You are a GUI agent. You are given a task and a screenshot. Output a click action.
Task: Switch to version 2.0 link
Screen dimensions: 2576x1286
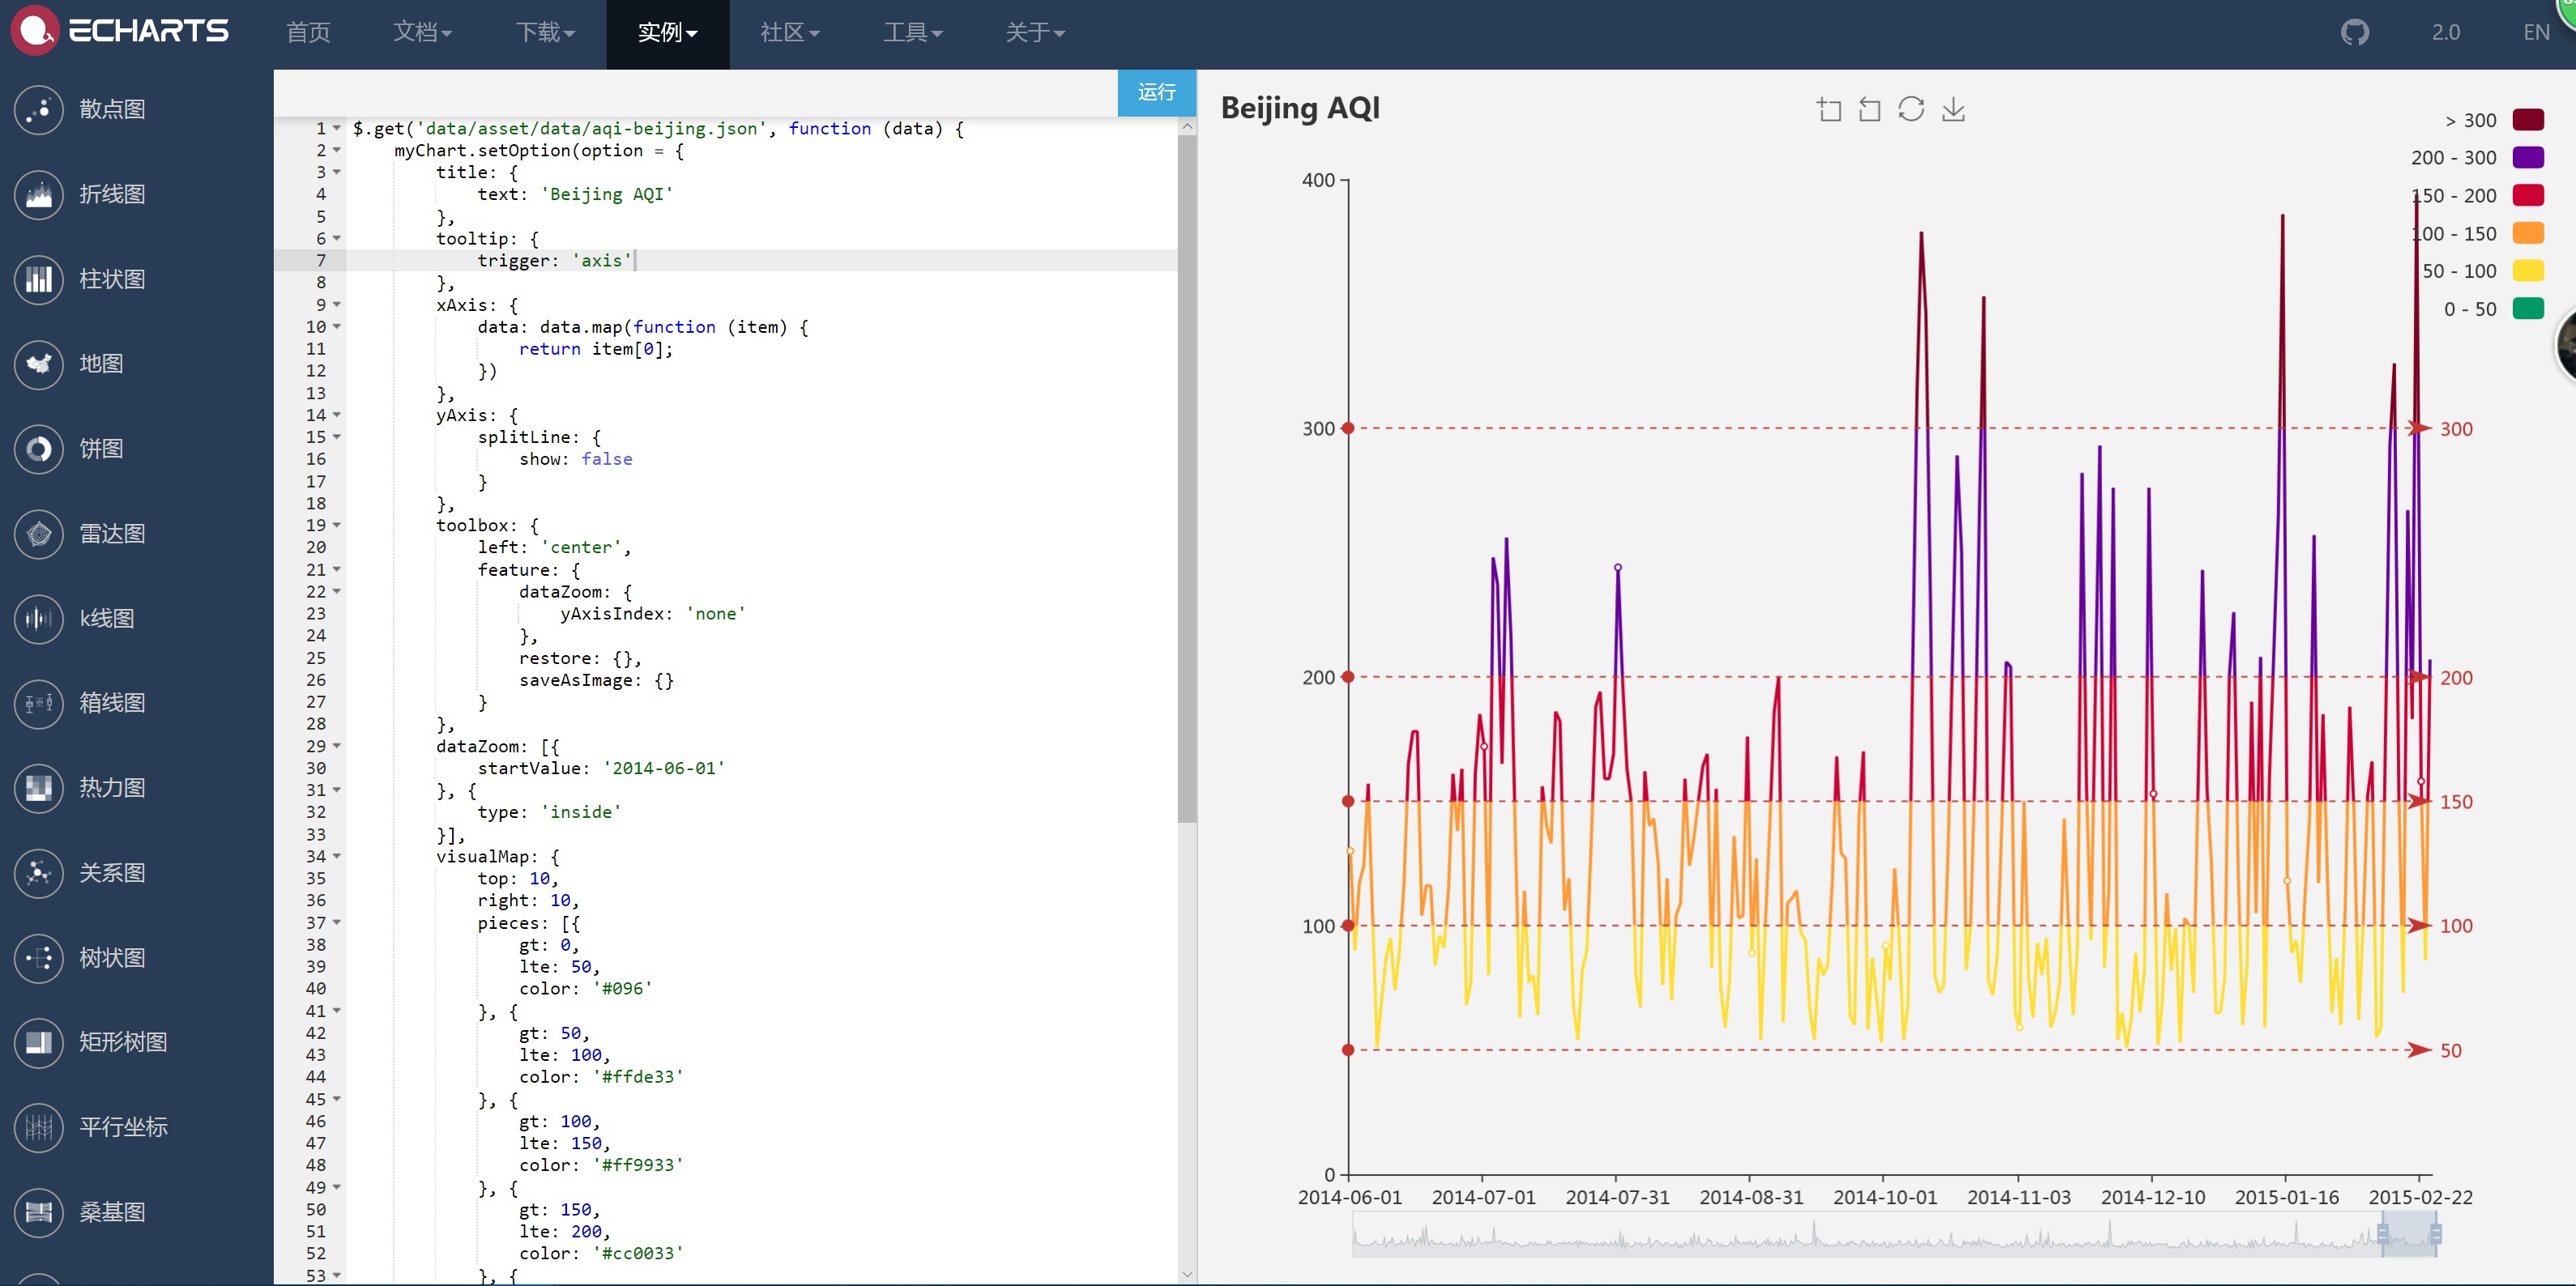coord(2446,32)
